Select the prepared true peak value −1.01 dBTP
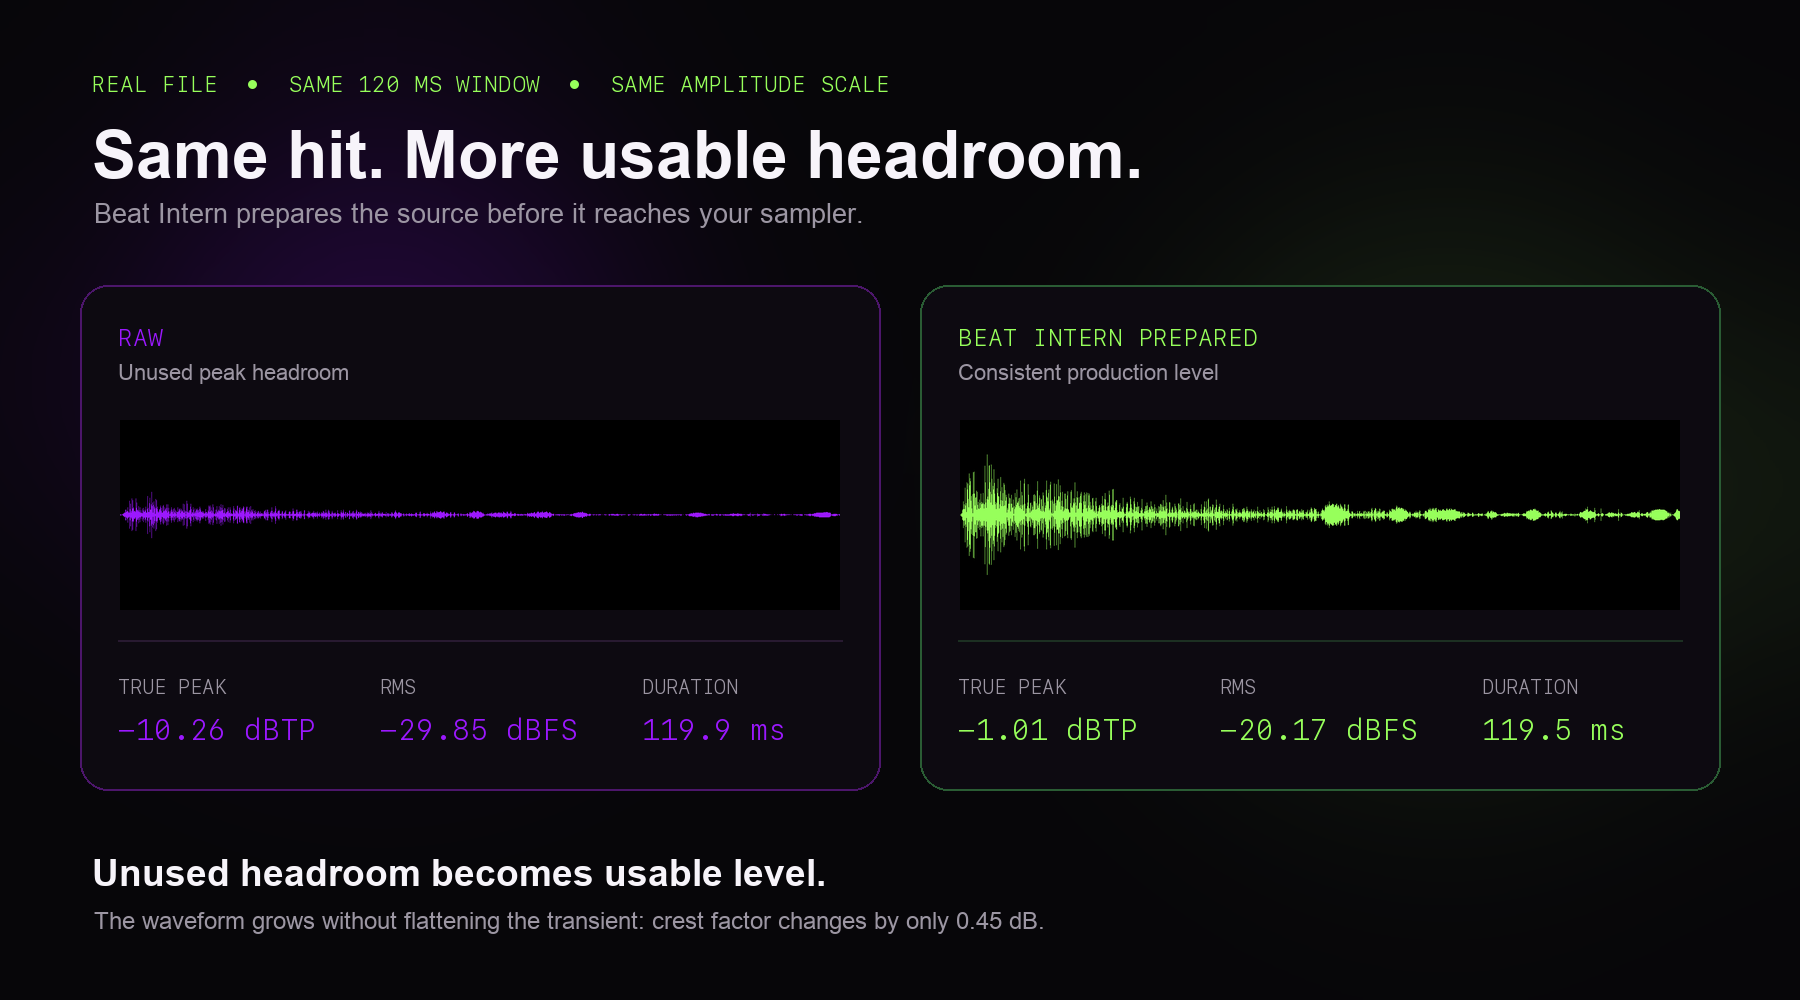 coord(1048,730)
